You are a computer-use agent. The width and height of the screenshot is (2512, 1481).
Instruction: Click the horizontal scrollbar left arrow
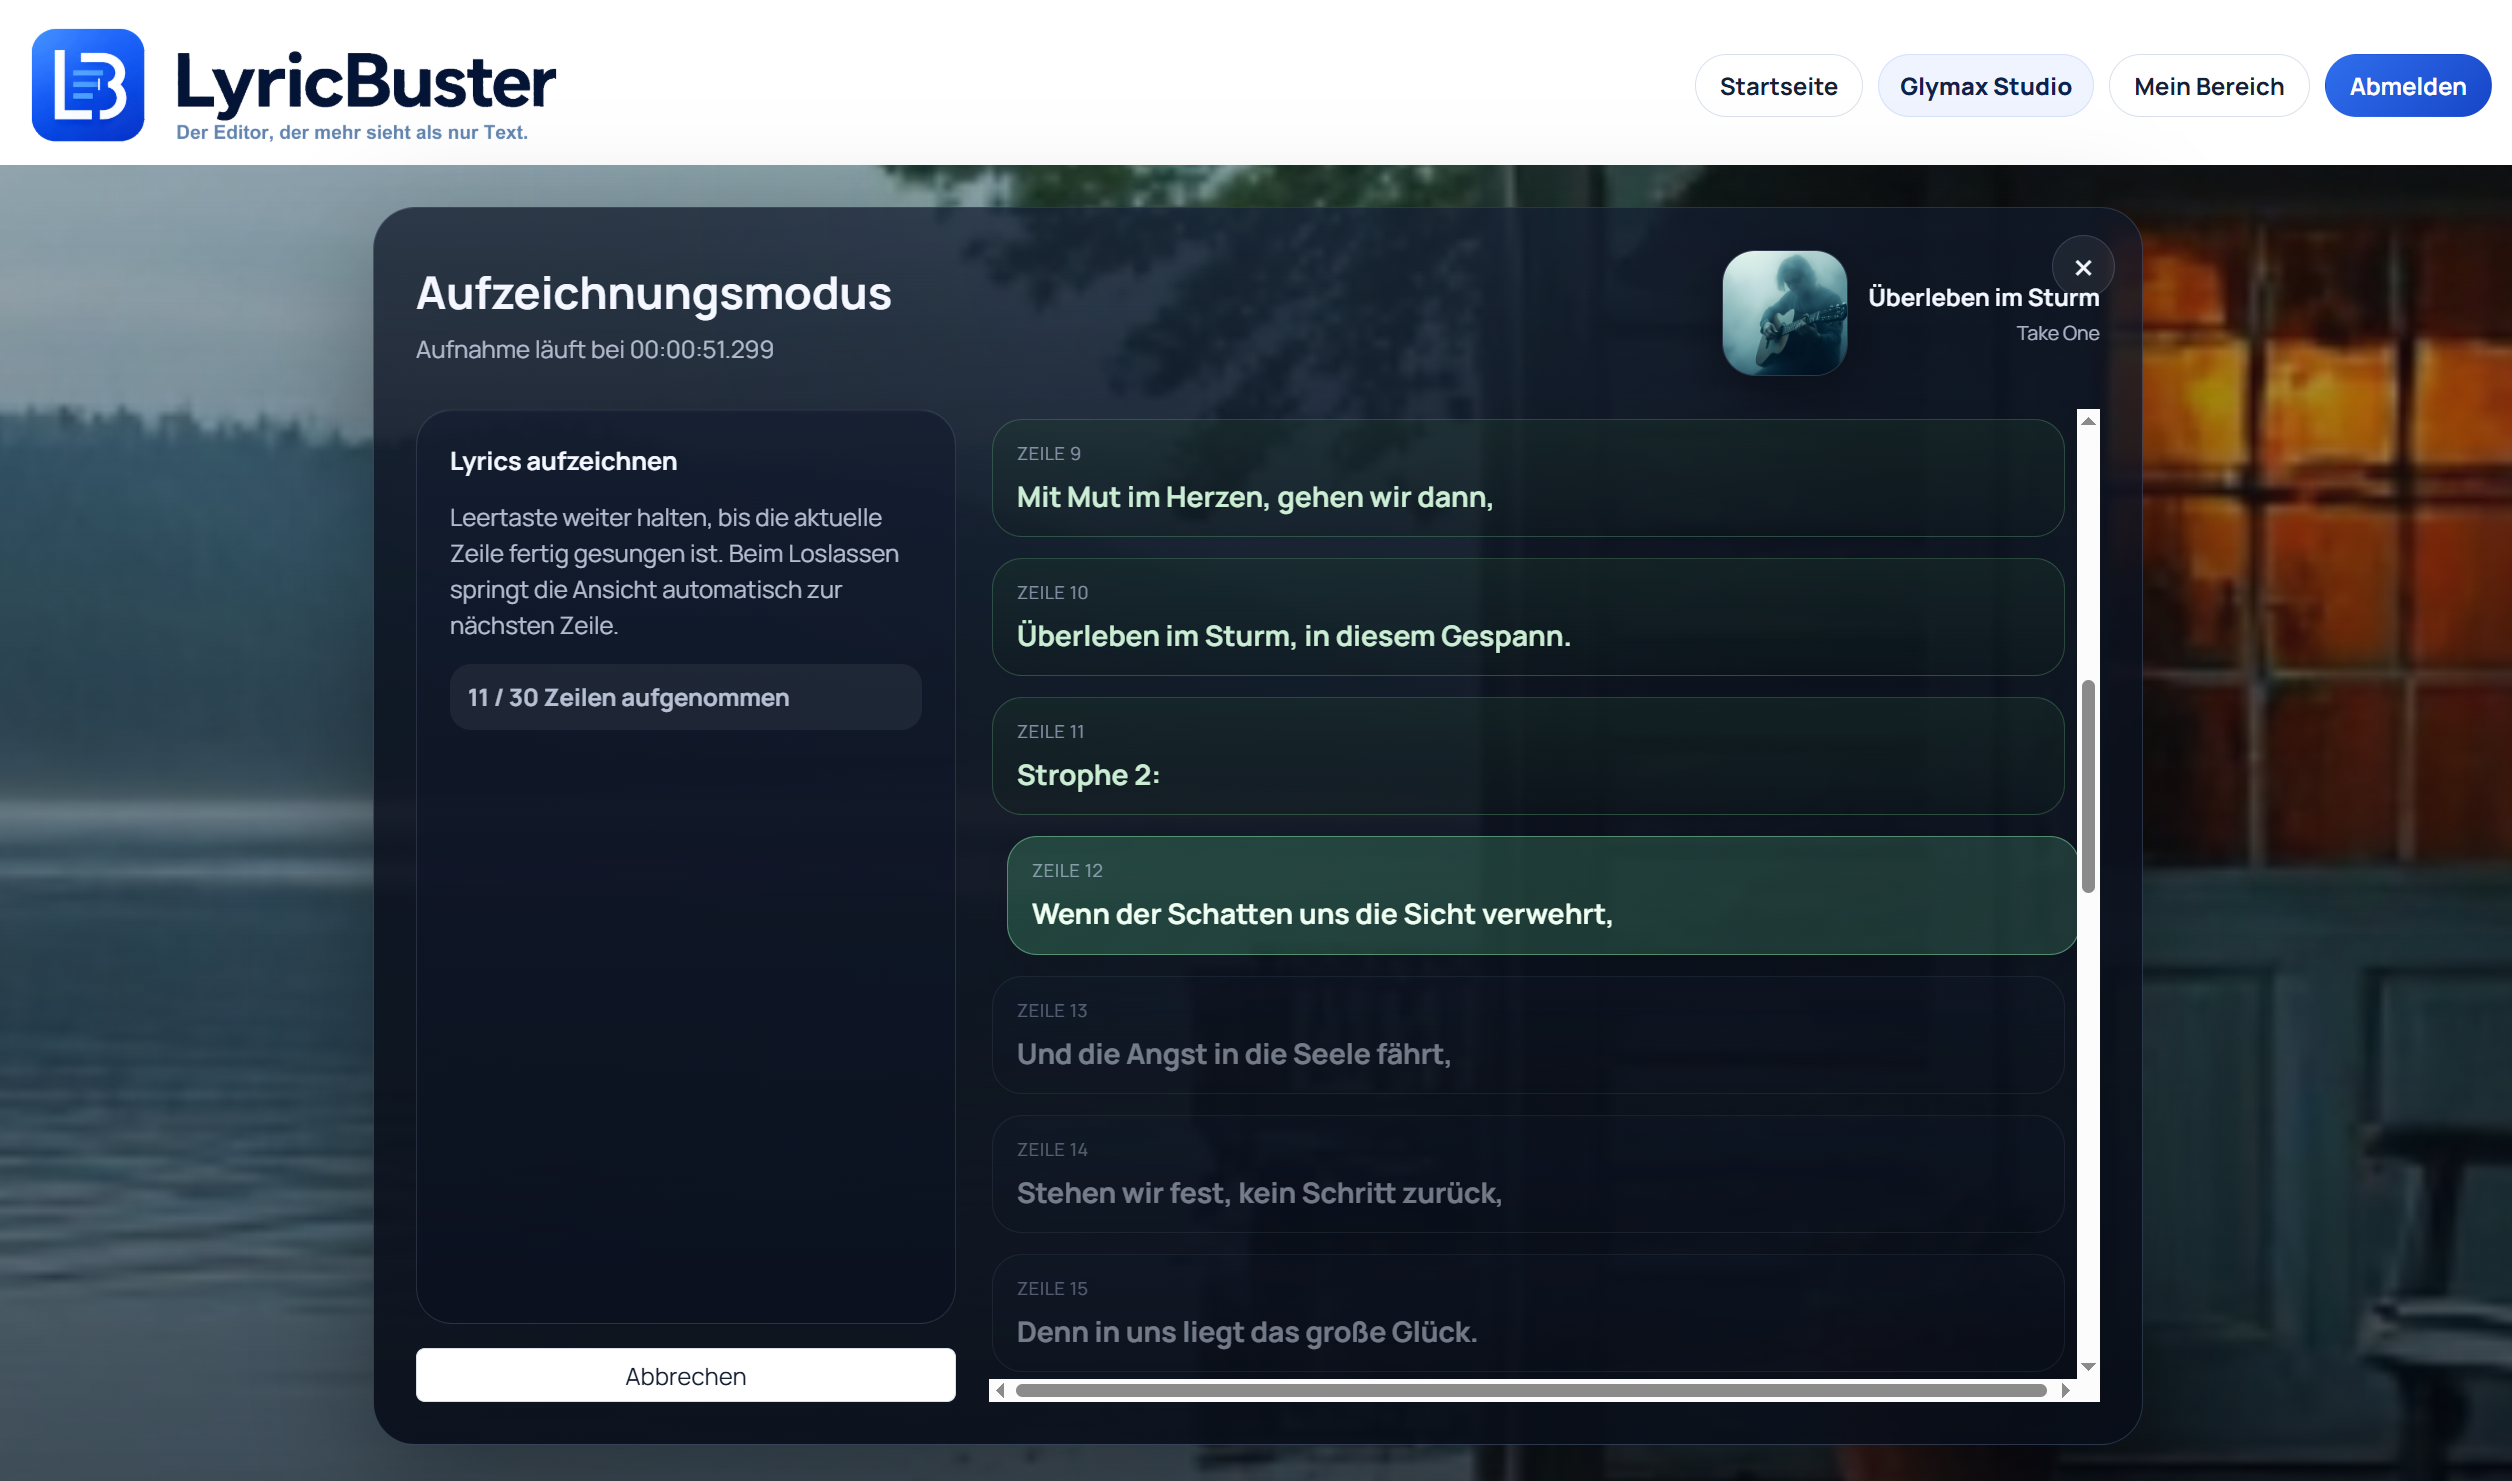1000,1390
